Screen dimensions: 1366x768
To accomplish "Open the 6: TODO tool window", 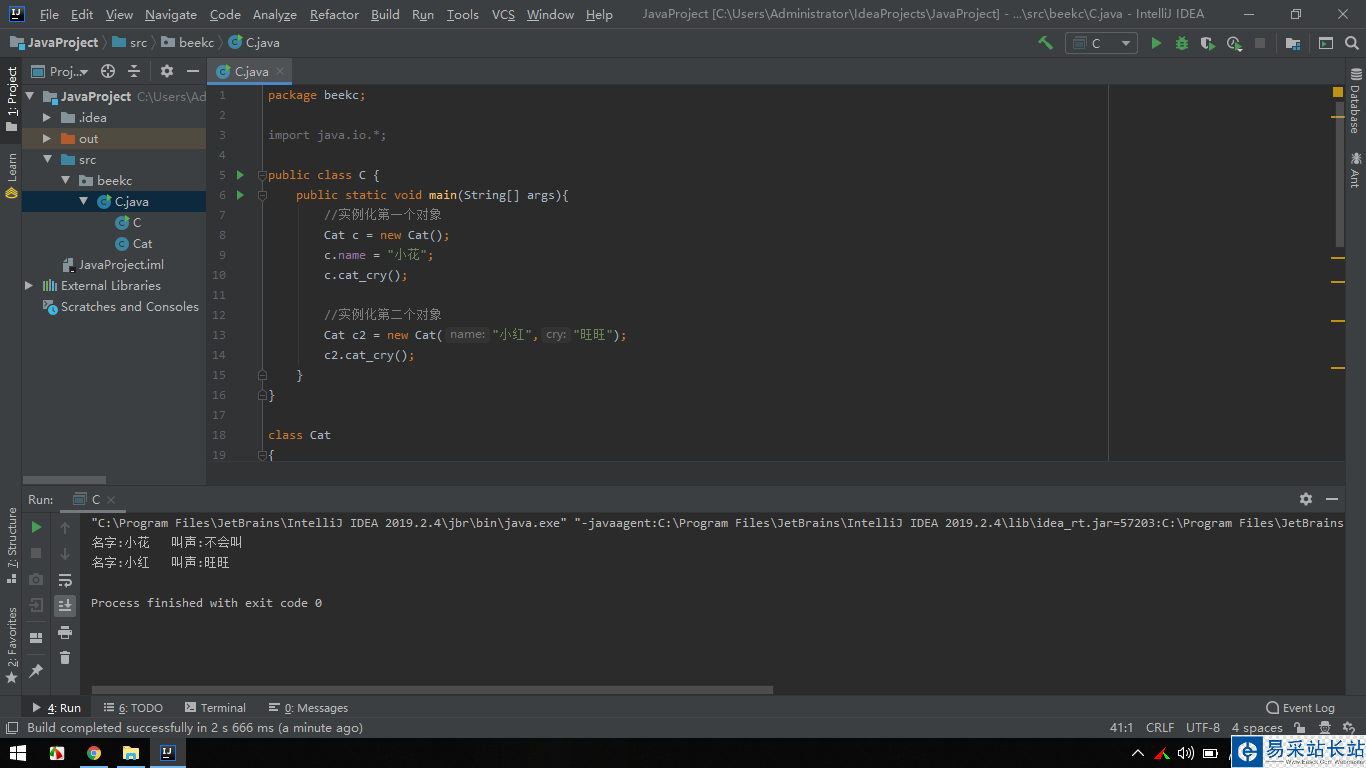I will point(134,707).
